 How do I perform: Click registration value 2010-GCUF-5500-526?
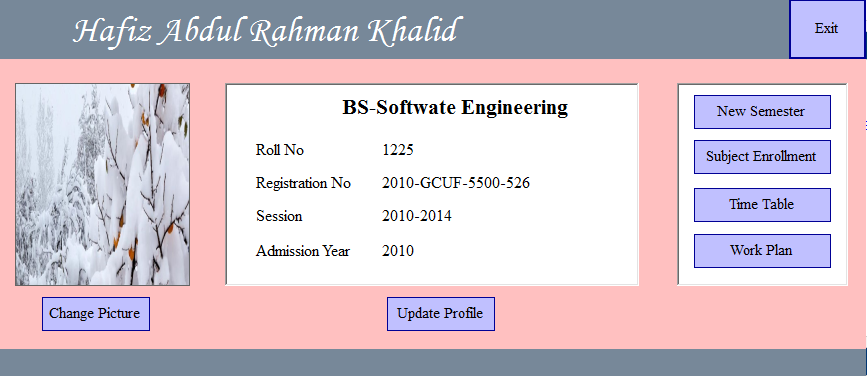coord(456,183)
